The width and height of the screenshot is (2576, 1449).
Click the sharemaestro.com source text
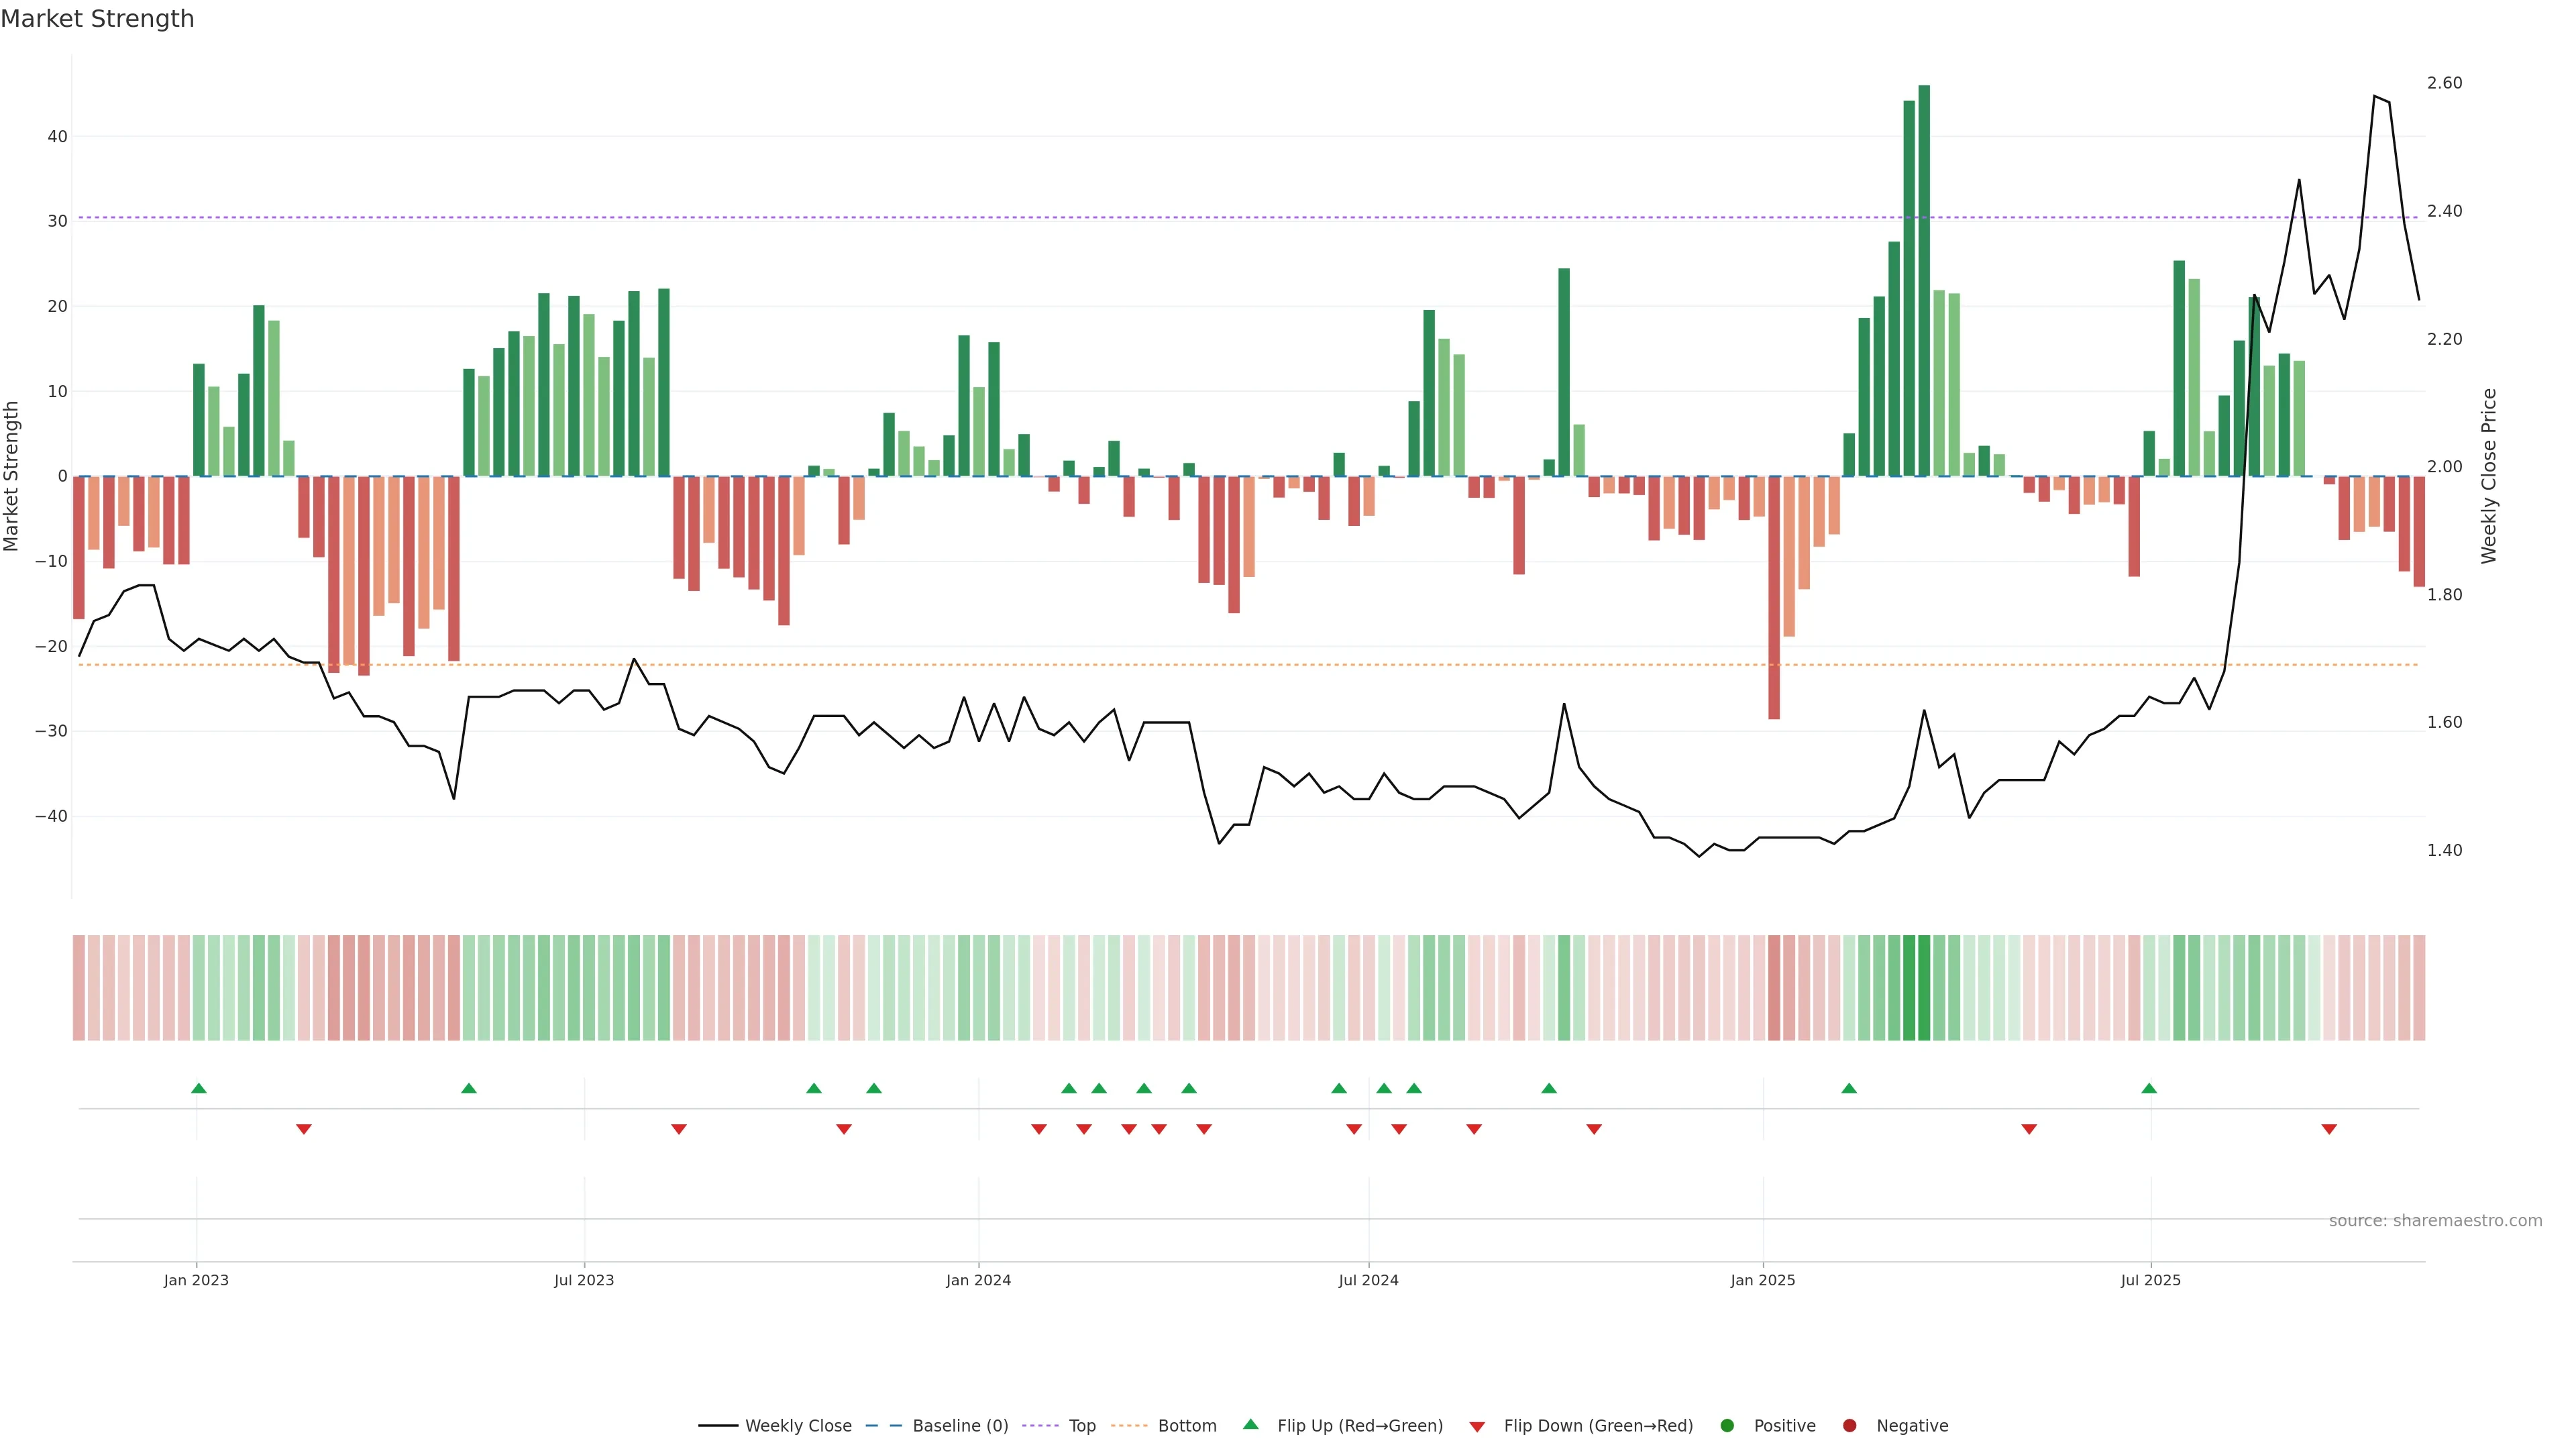point(2435,1220)
